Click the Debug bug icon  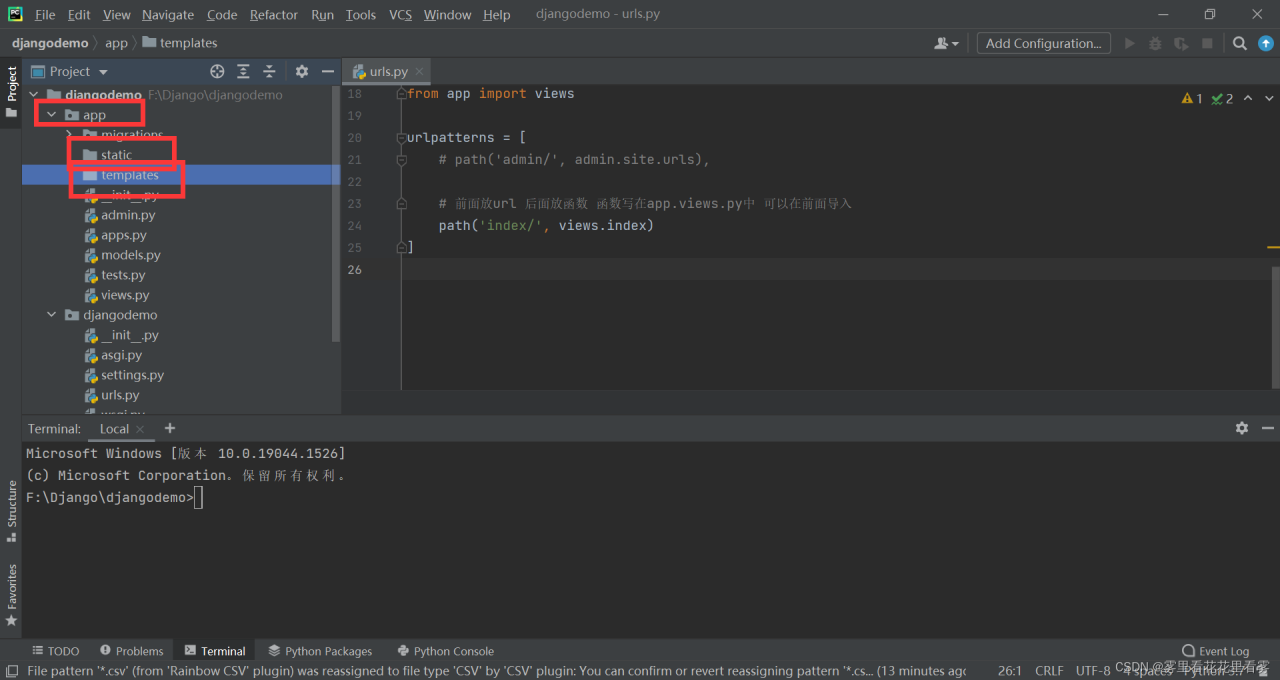1155,43
